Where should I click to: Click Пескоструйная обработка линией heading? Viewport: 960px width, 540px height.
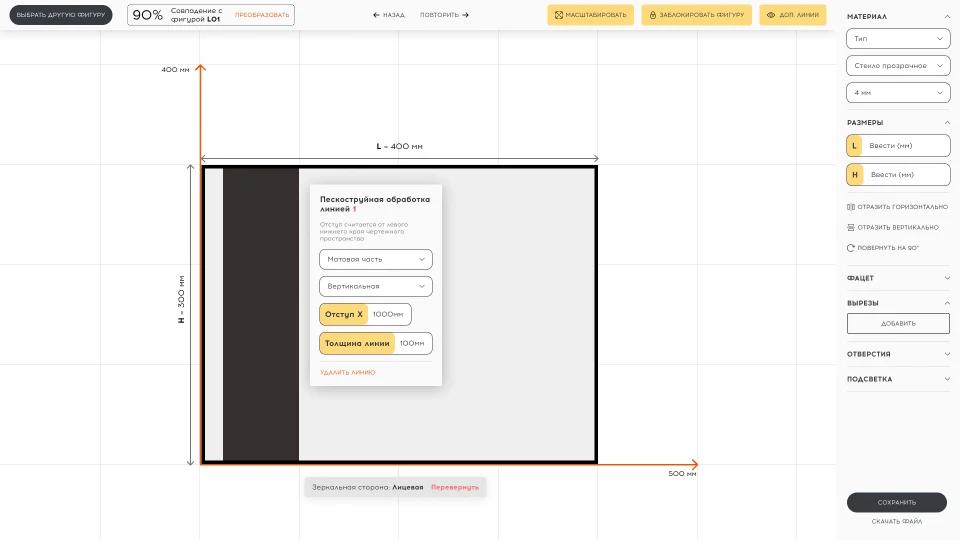point(375,204)
